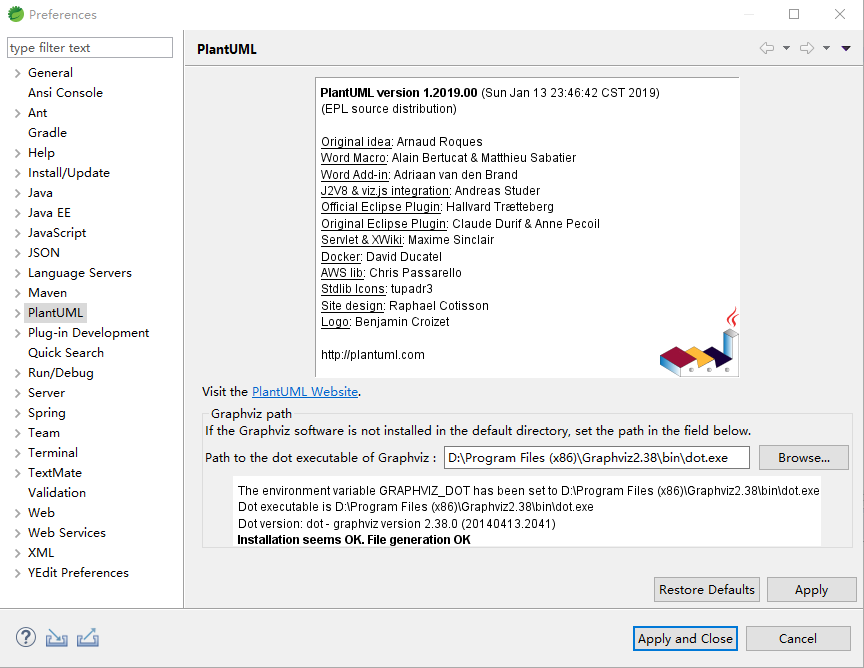Click the 'Installation seems OK' status text
This screenshot has height=668, width=864.
click(354, 540)
